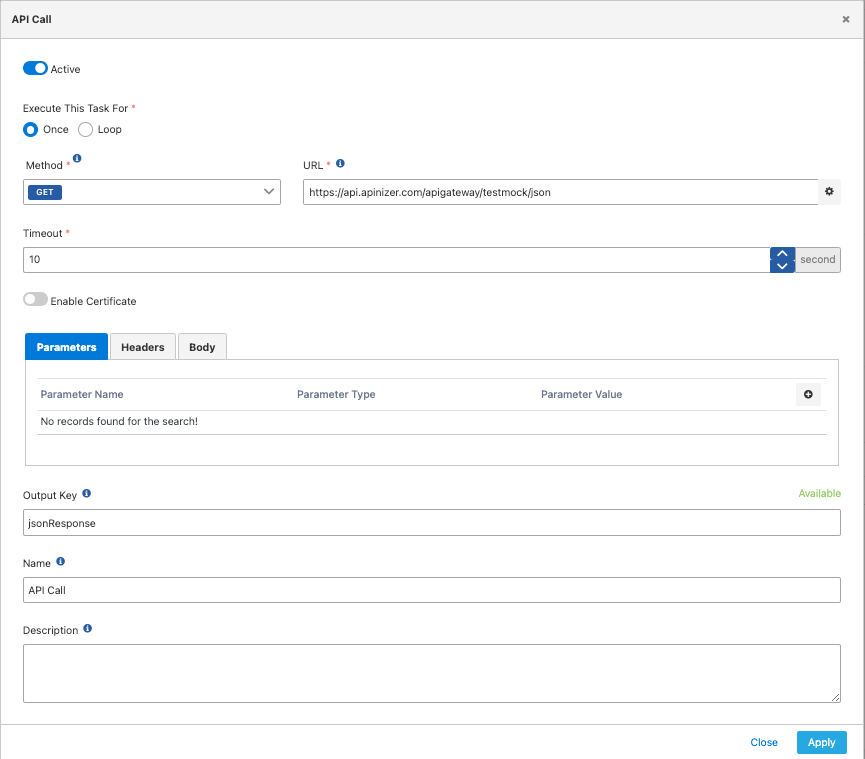Select the Once radio button
Viewport: 865px width, 759px height.
pyautogui.click(x=31, y=129)
